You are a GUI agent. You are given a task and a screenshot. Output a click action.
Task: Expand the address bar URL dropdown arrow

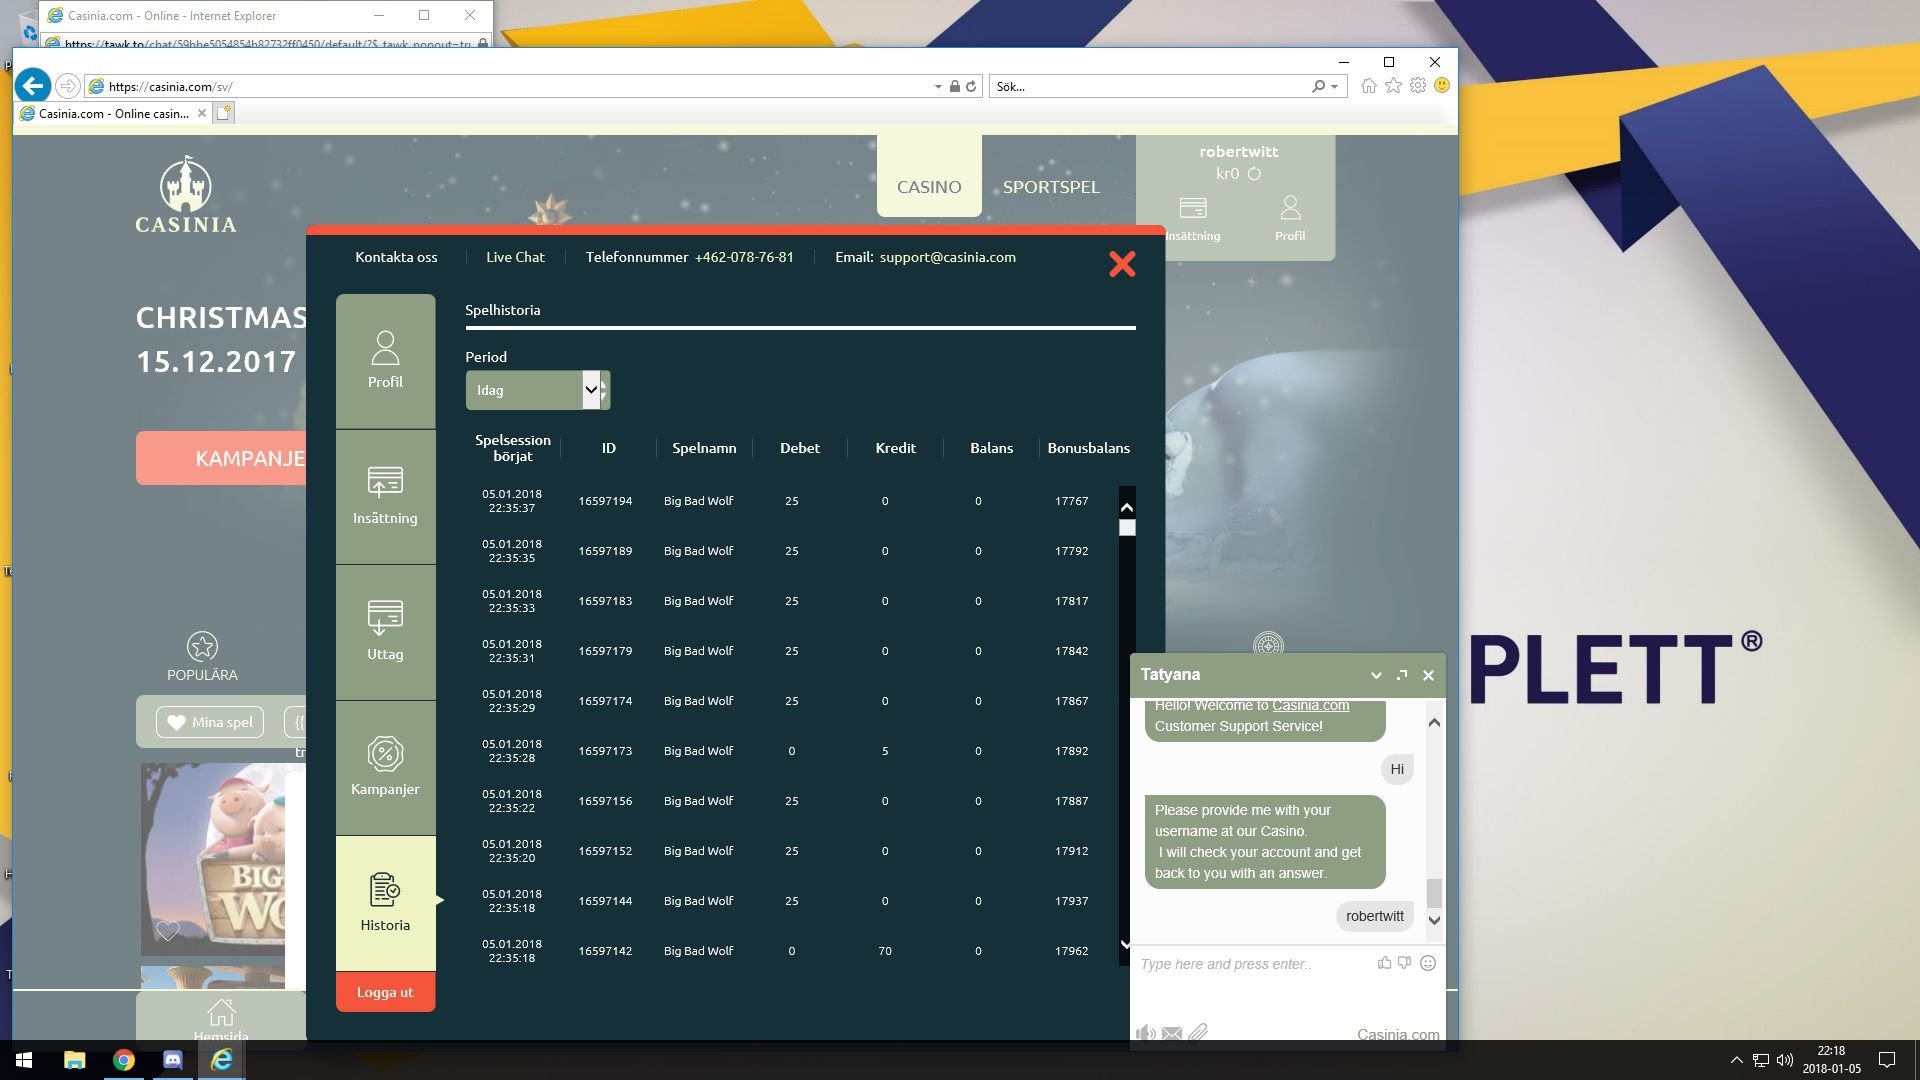coord(938,87)
